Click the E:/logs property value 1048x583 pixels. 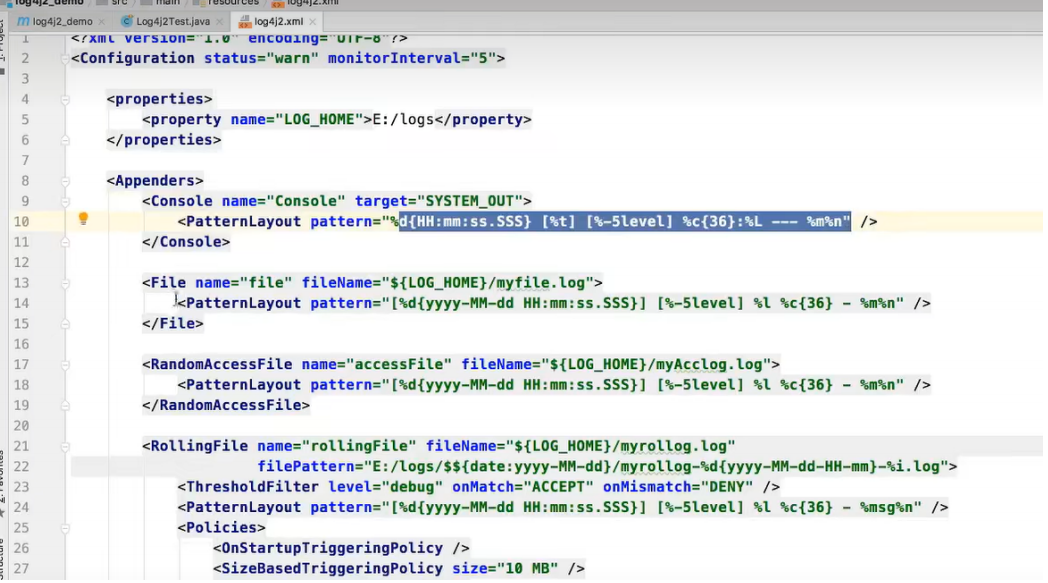tap(403, 120)
